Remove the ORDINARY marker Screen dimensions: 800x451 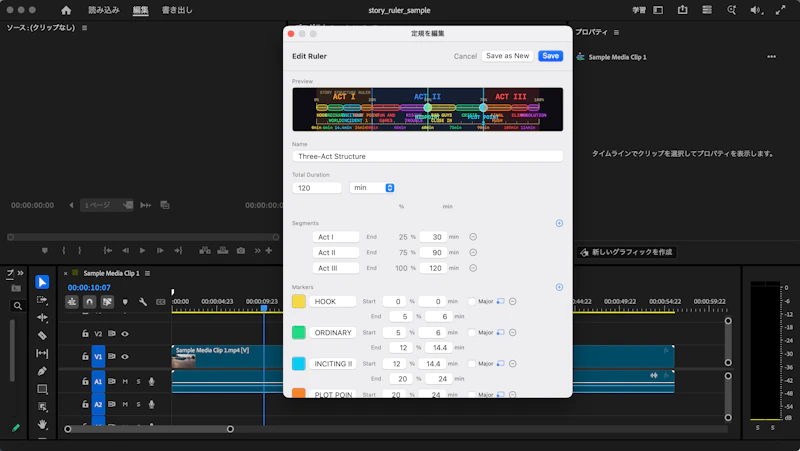513,333
